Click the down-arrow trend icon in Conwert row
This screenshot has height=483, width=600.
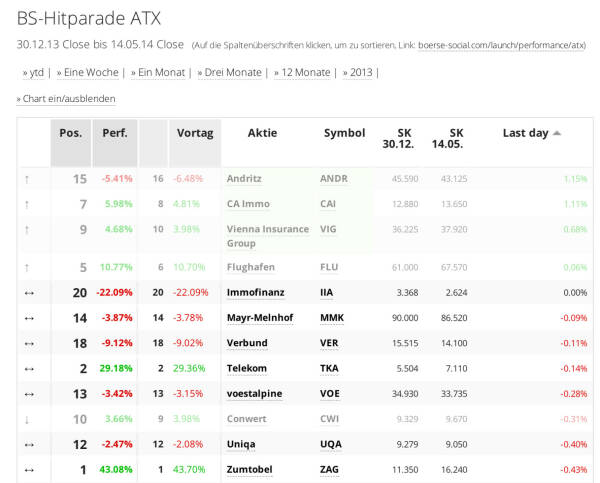[x=27, y=419]
